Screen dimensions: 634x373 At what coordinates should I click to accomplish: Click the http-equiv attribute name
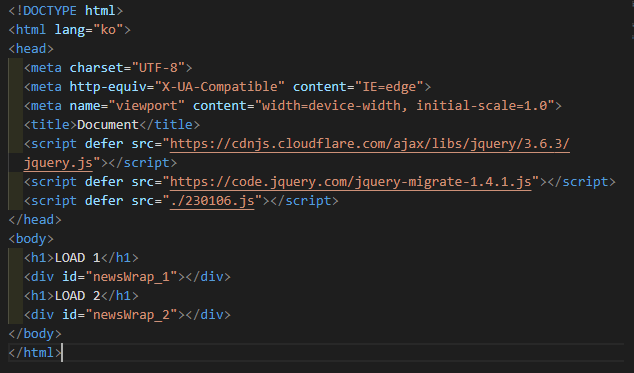(108, 87)
